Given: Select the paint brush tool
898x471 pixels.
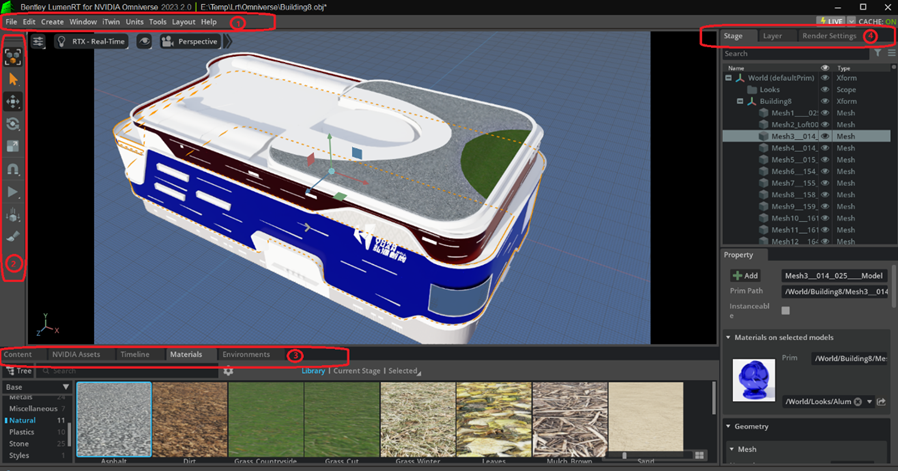Looking at the screenshot, I should pos(13,236).
